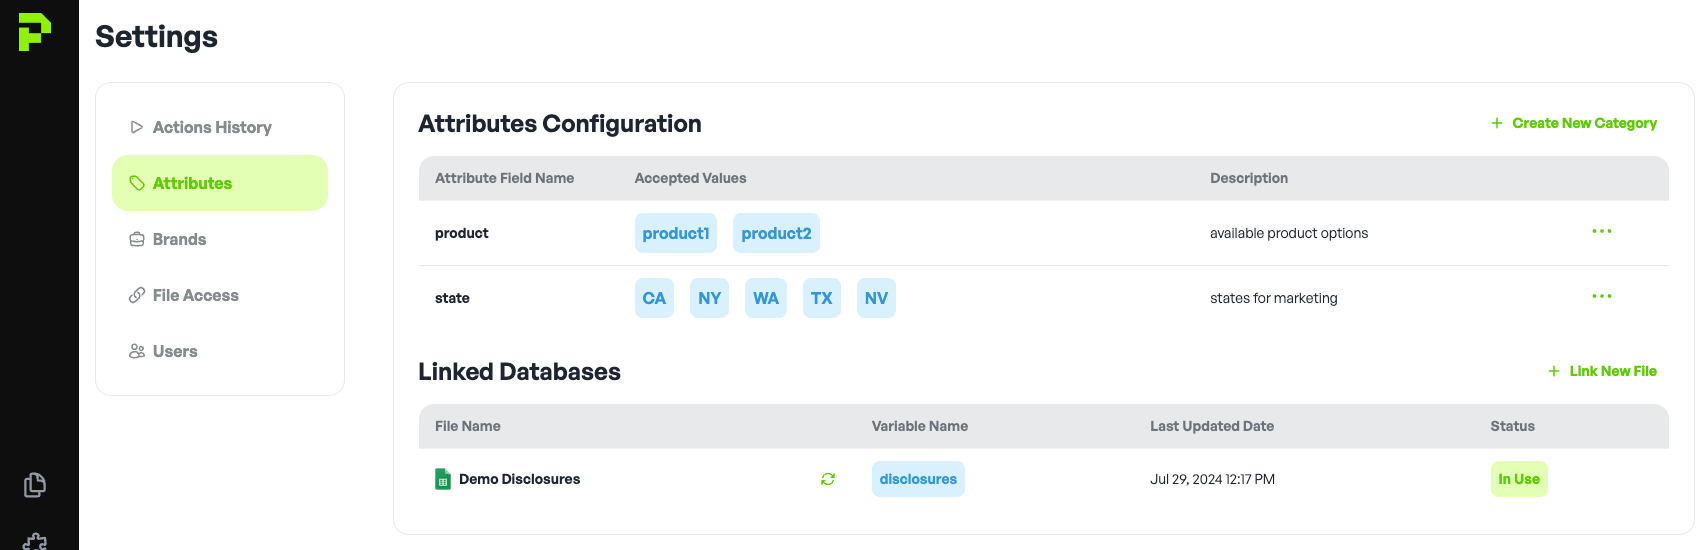Click the CA state tag
The height and width of the screenshot is (550, 1708).
654,298
